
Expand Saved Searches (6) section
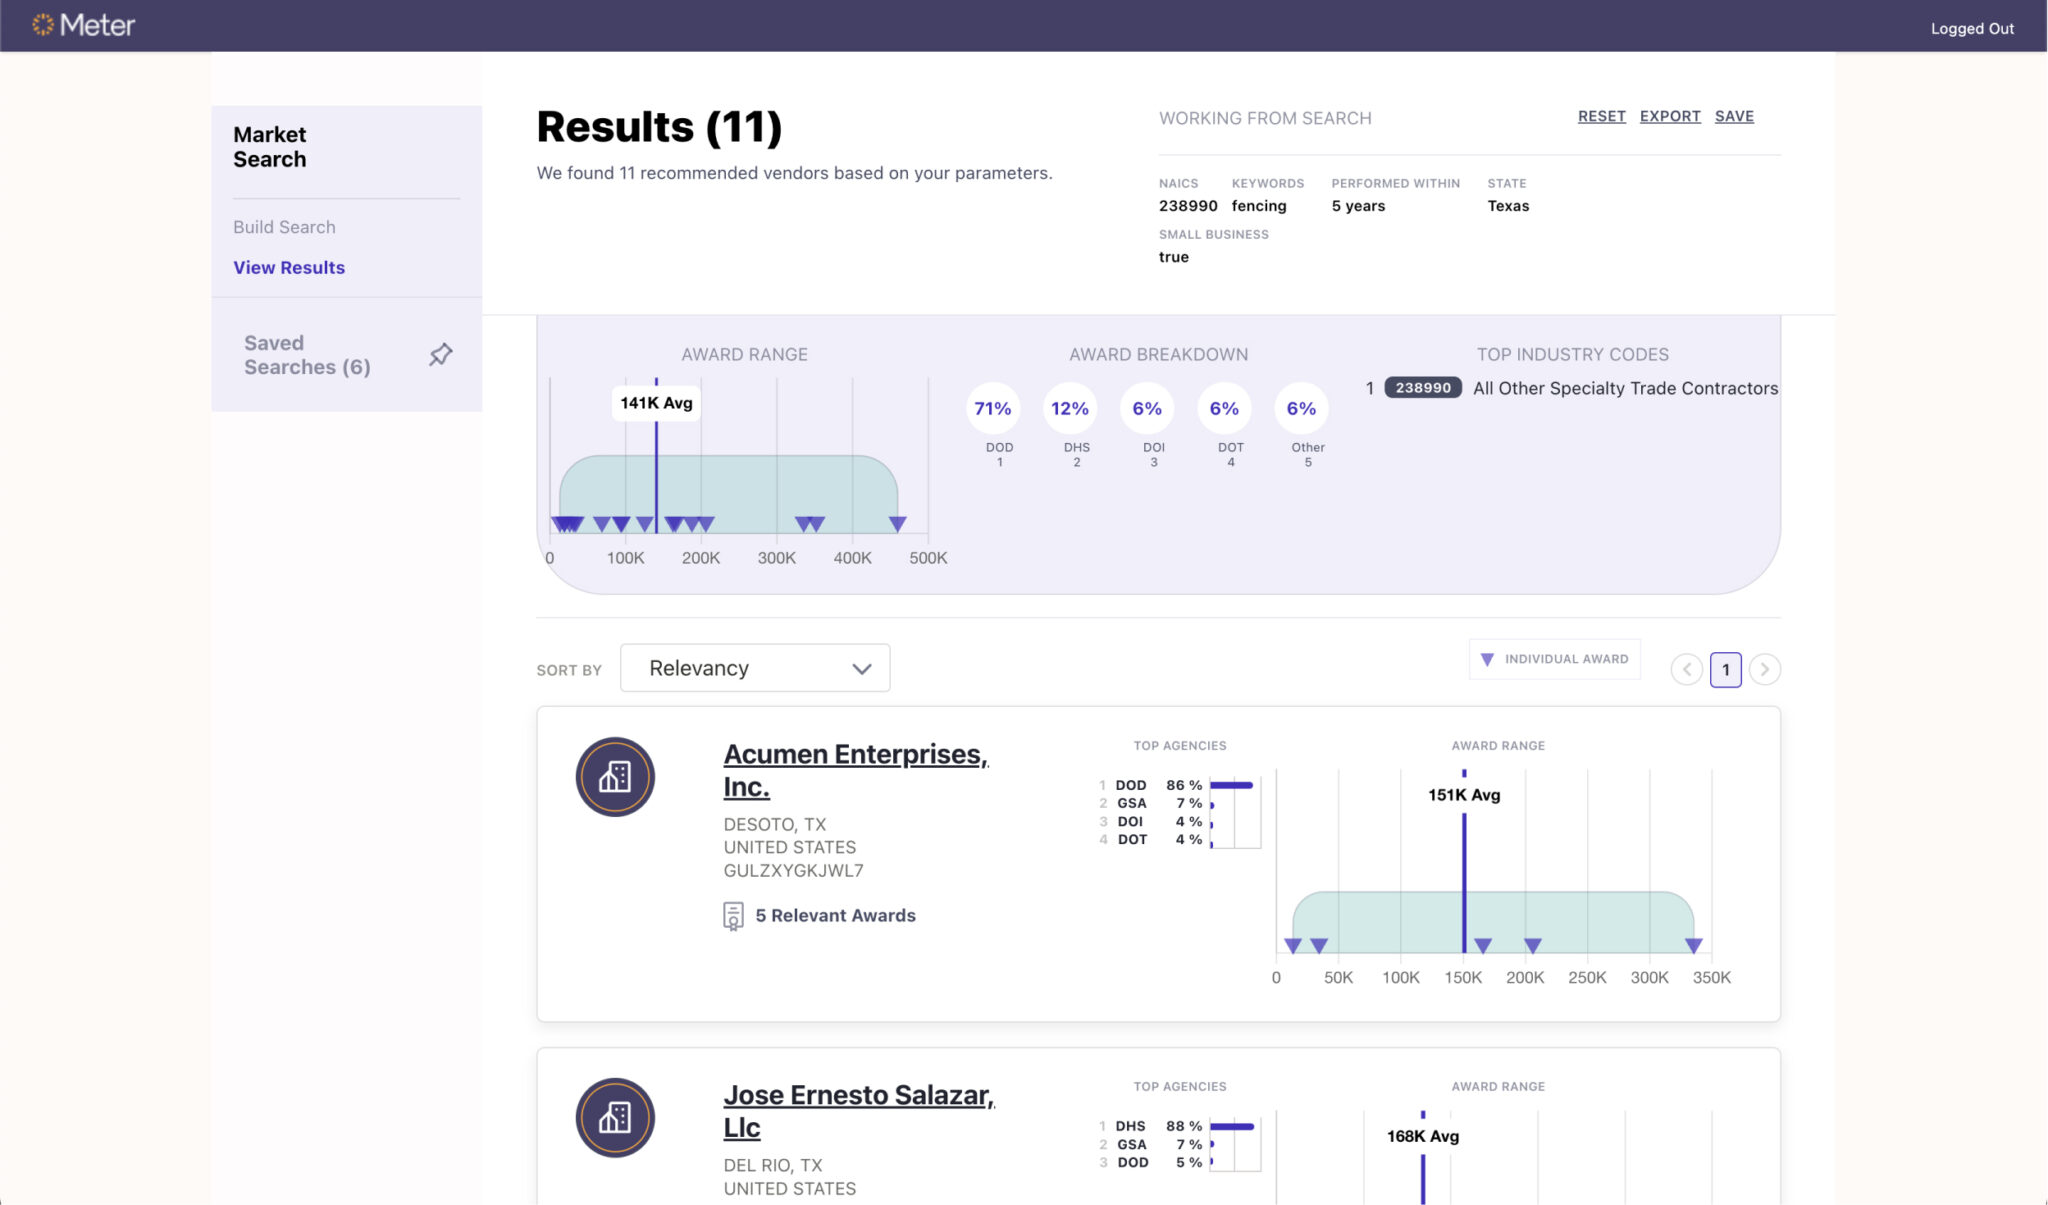coord(307,355)
